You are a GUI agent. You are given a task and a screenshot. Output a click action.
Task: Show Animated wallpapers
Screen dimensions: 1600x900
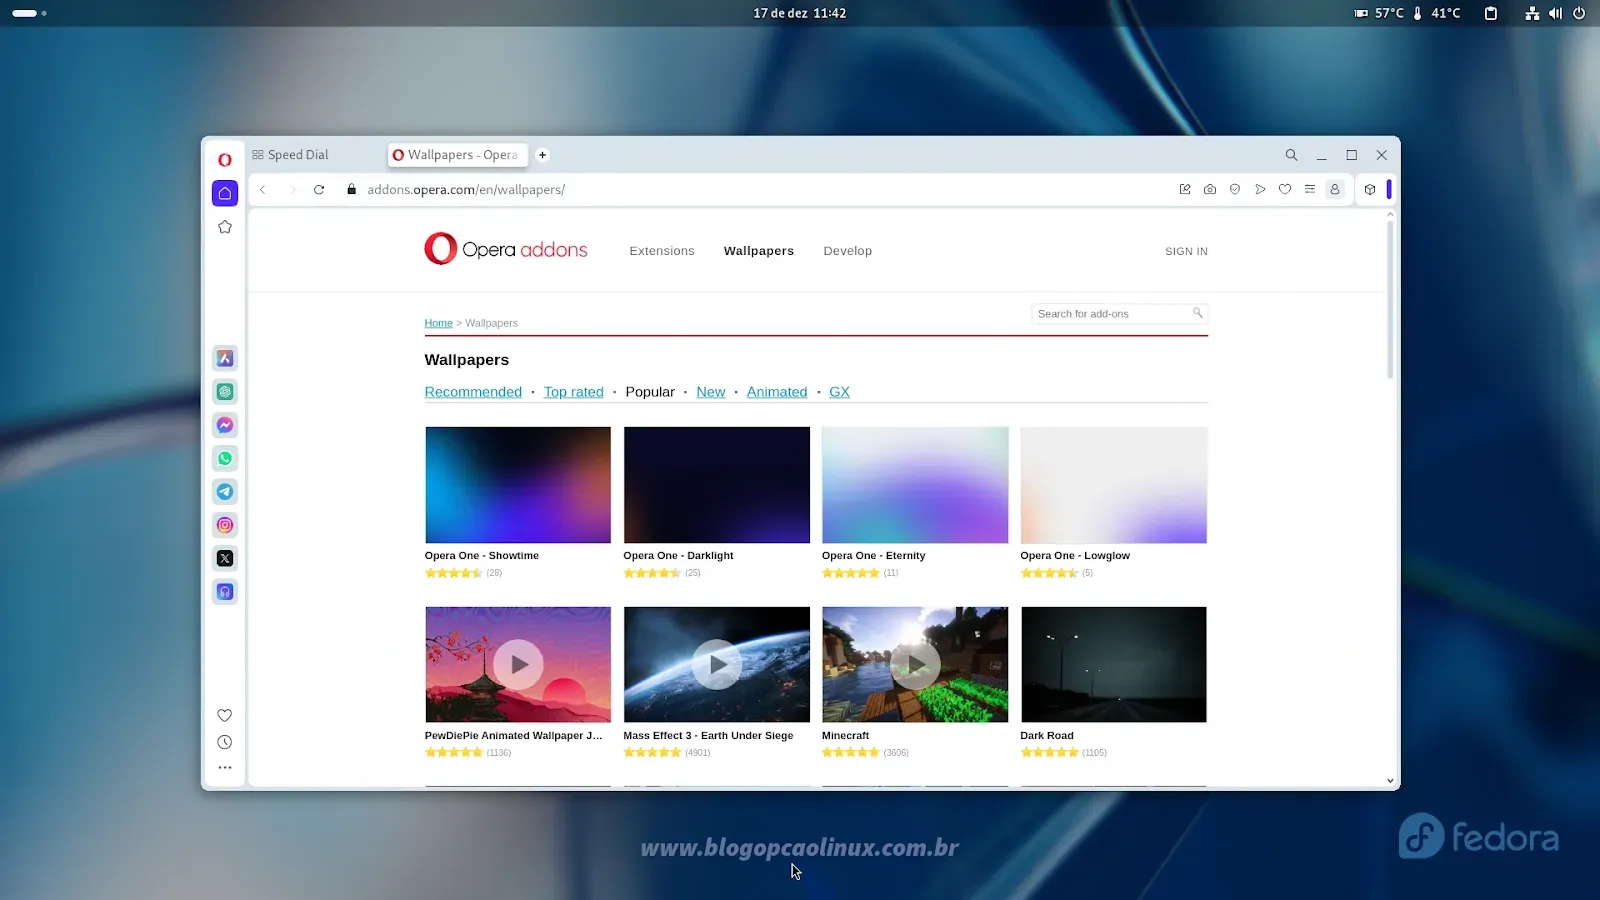tap(777, 392)
